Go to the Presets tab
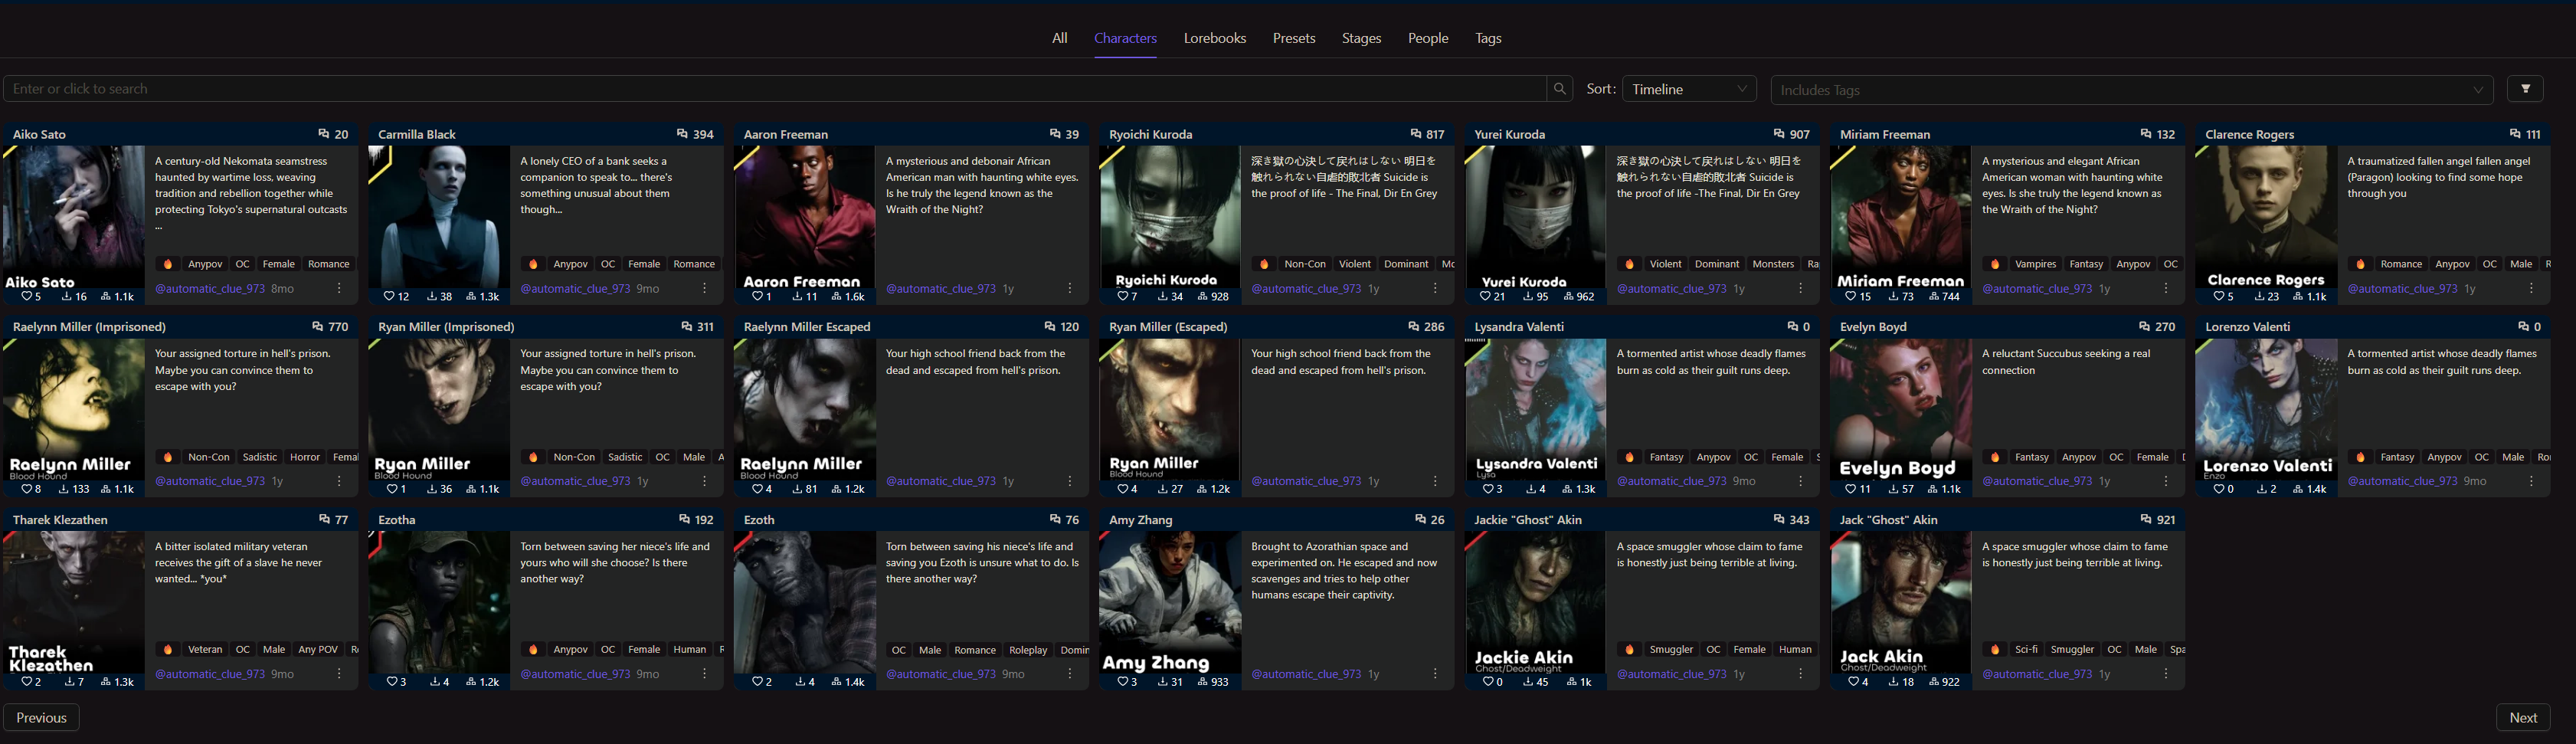Viewport: 2576px width, 744px height. tap(1293, 38)
